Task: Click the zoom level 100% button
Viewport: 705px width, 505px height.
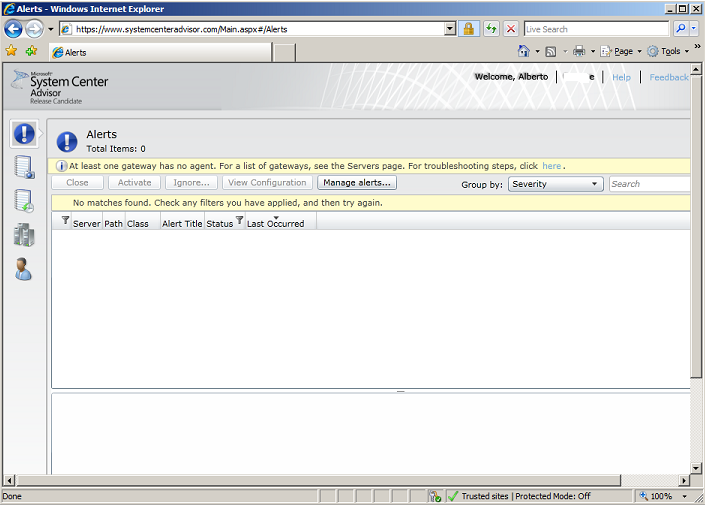Action: click(x=657, y=496)
